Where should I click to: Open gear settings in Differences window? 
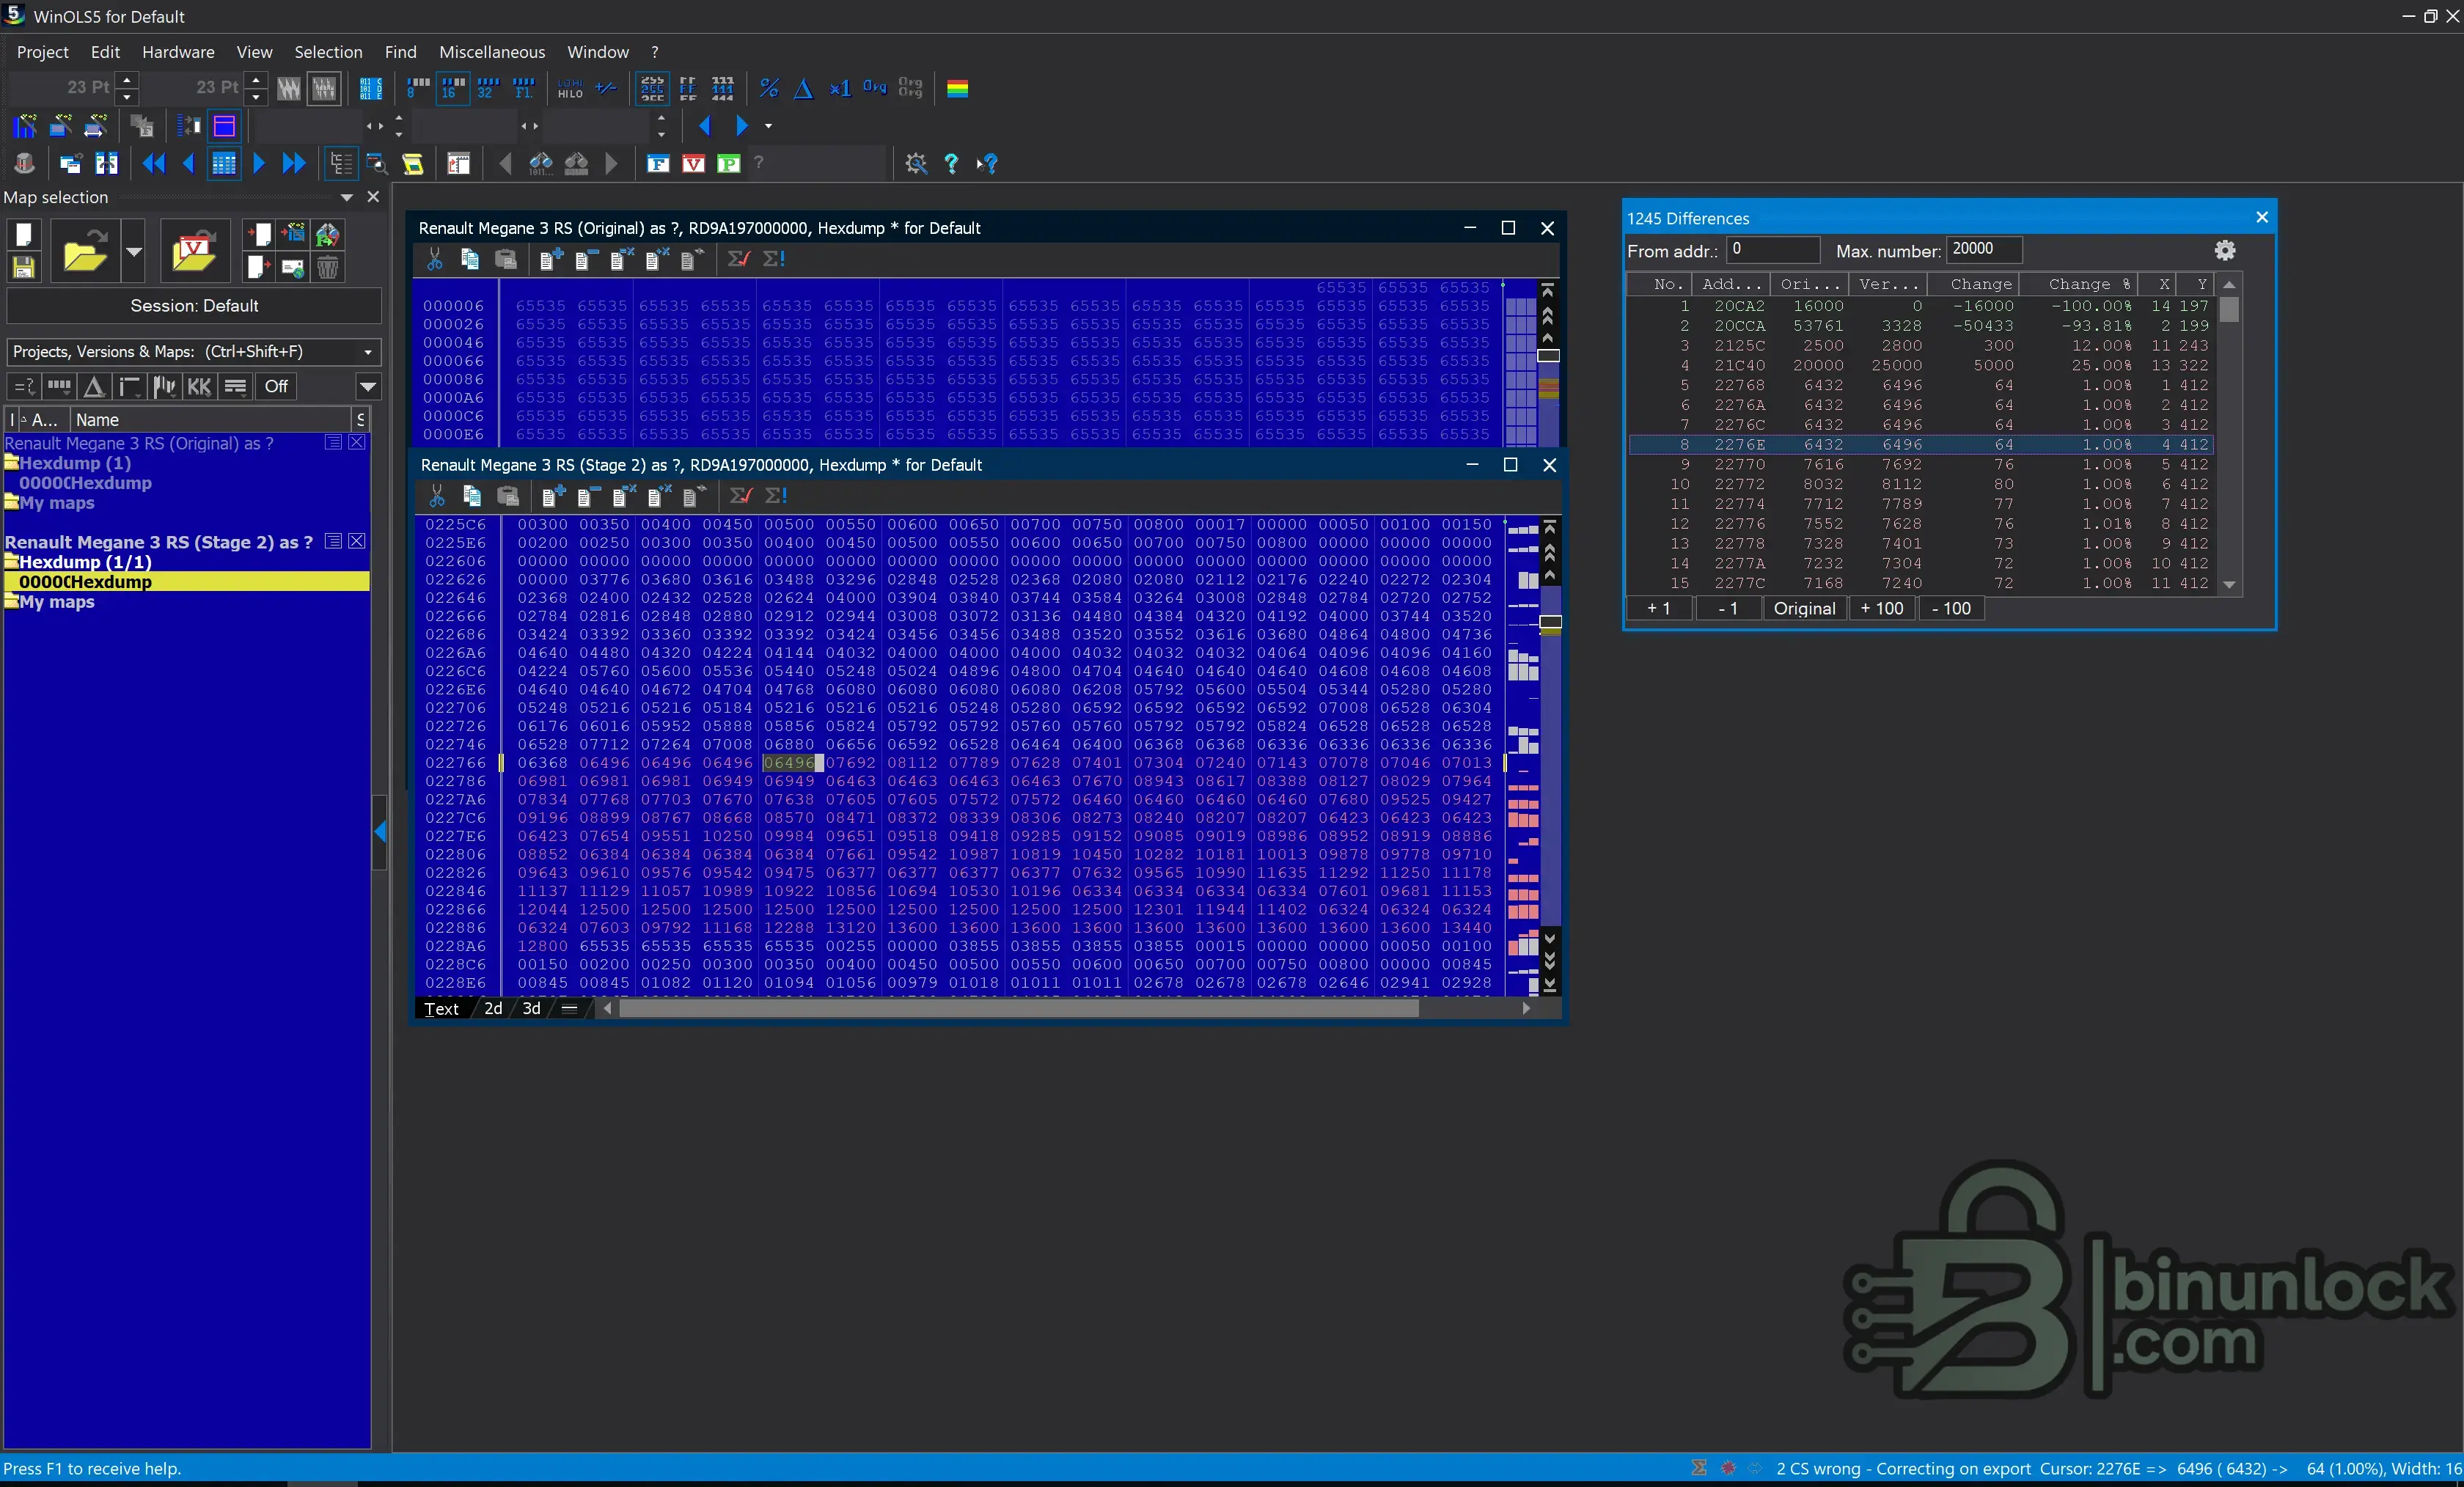click(x=2225, y=250)
